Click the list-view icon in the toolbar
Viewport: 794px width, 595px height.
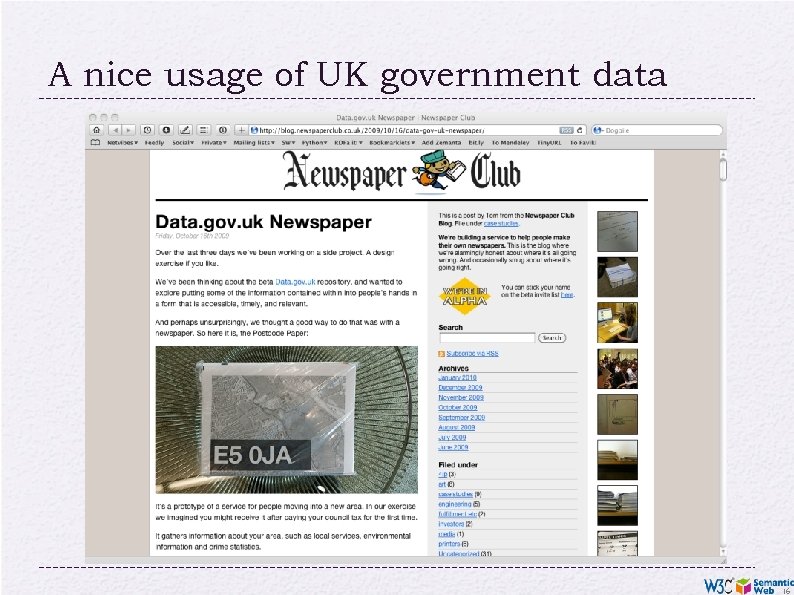(203, 130)
